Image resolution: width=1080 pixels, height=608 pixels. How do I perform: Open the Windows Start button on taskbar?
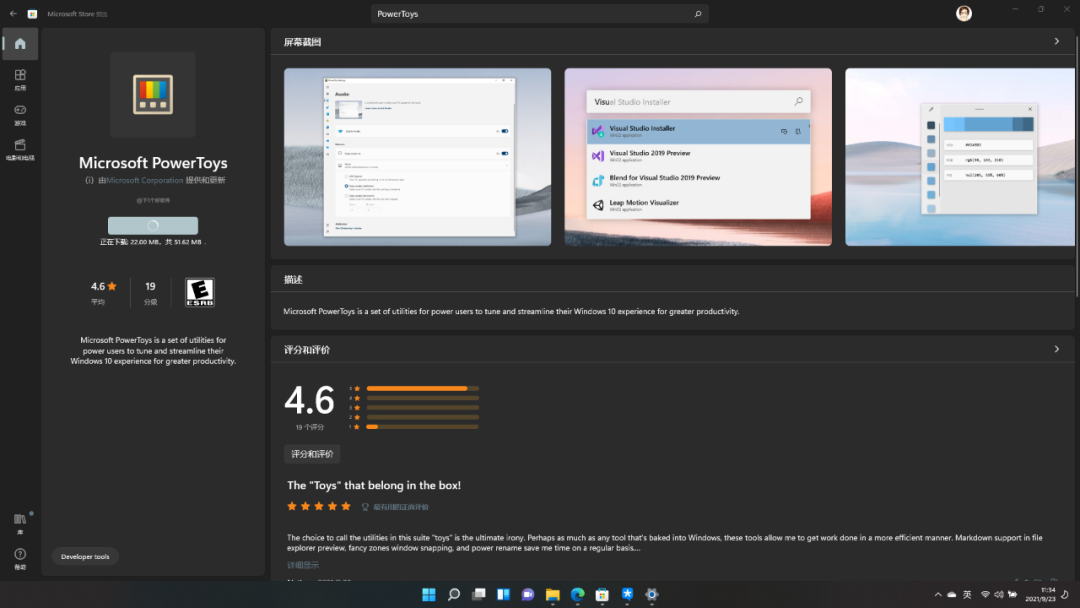tap(429, 595)
